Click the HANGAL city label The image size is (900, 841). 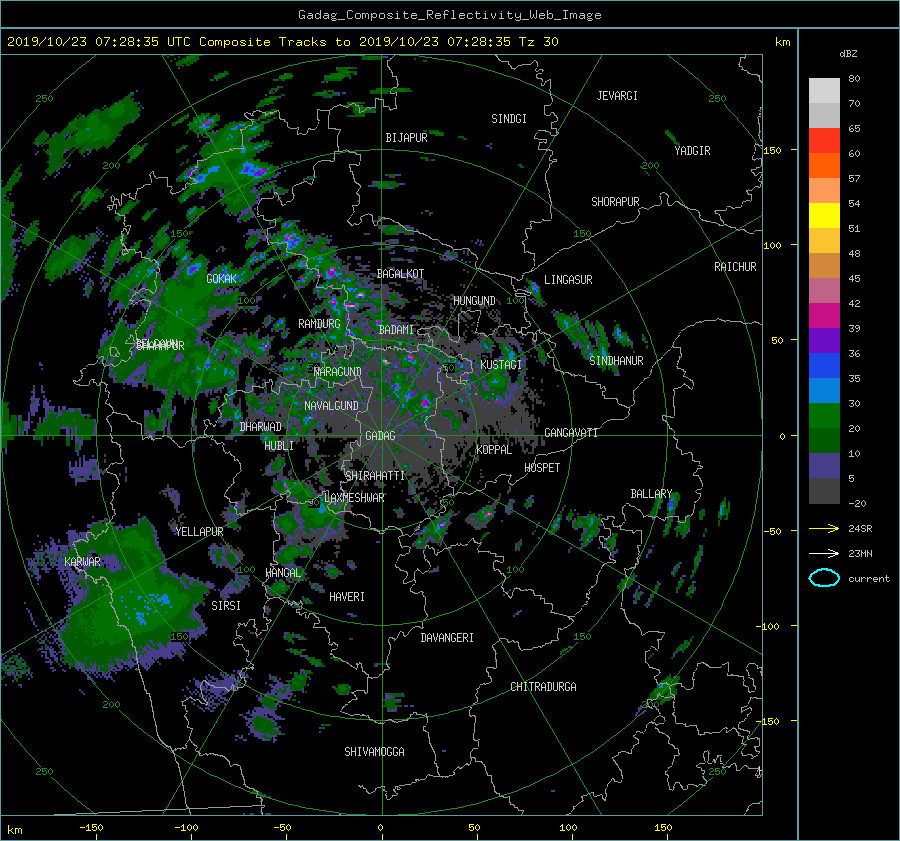pos(283,573)
